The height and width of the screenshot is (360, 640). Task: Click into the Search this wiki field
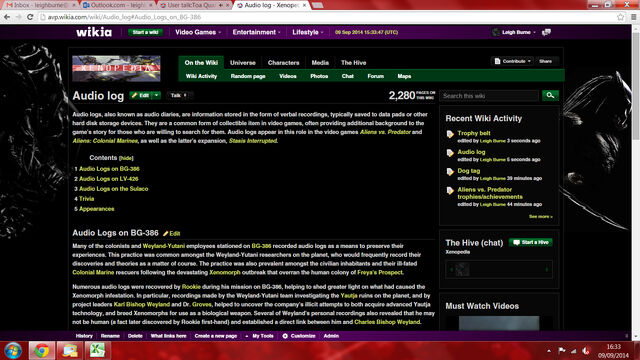click(489, 96)
